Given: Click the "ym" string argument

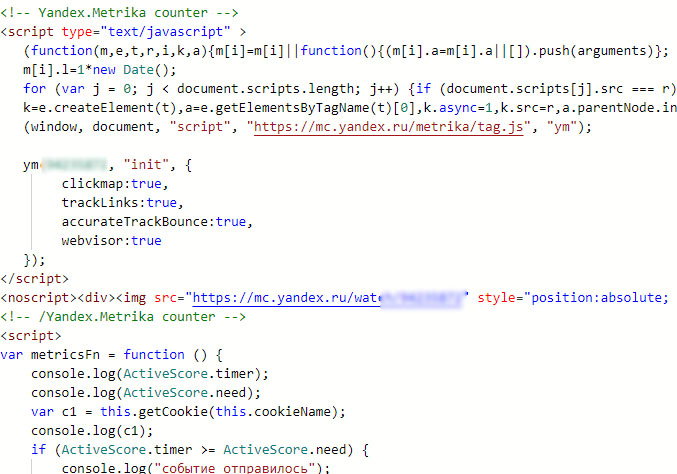Looking at the screenshot, I should (x=562, y=127).
